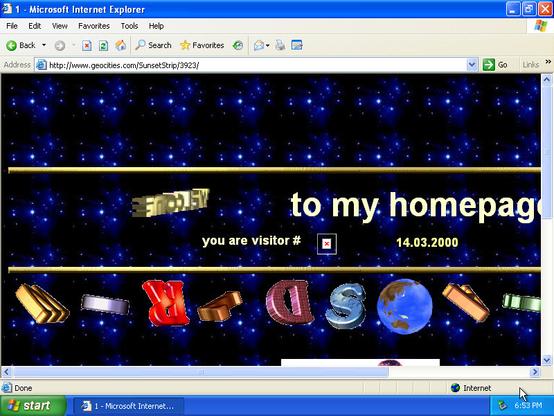Open the Tools menu
The image size is (554, 416).
coord(129,26)
